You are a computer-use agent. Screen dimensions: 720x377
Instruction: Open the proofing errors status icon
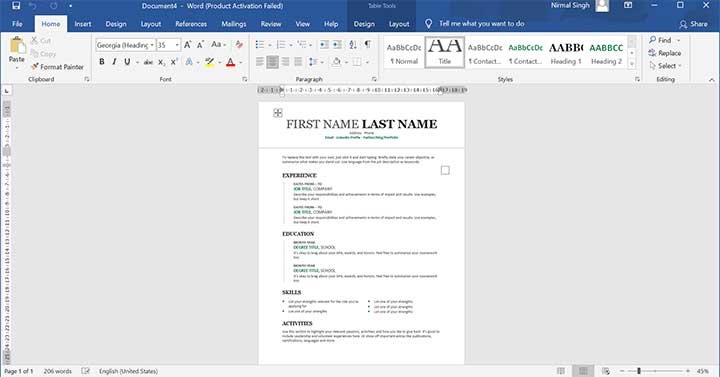[85, 371]
